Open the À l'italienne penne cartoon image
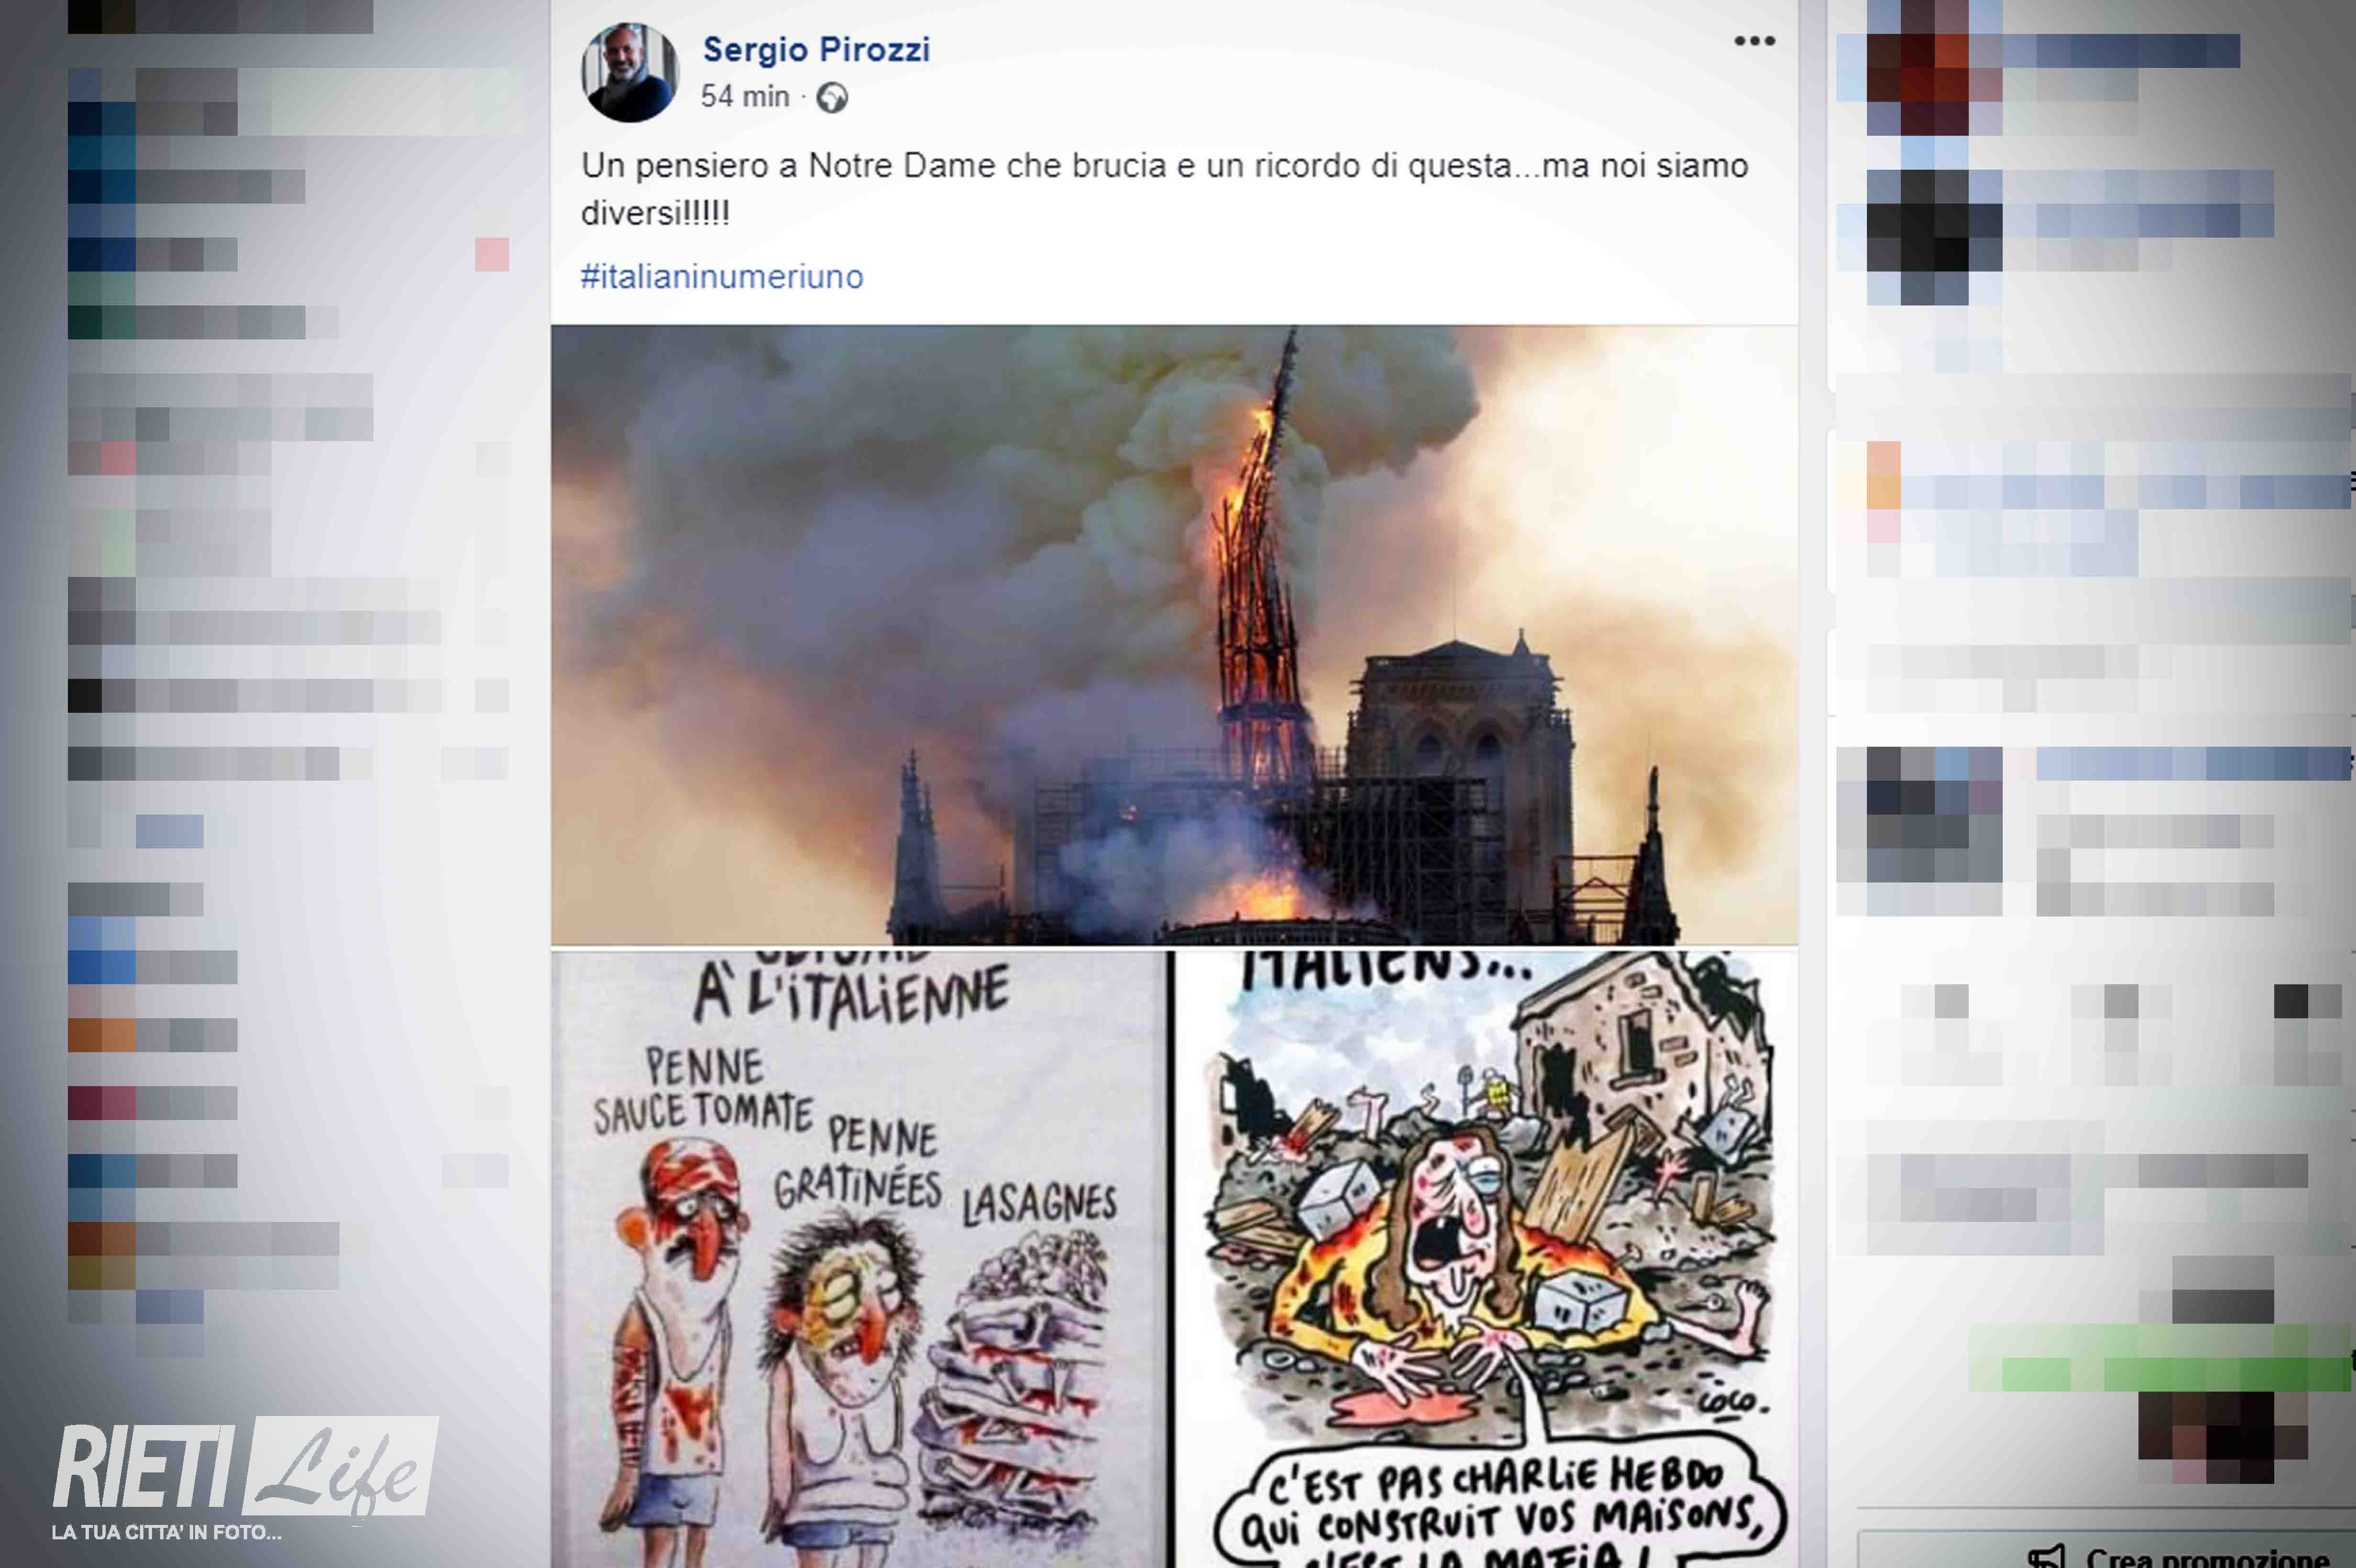The height and width of the screenshot is (1568, 2356). pos(858,1259)
